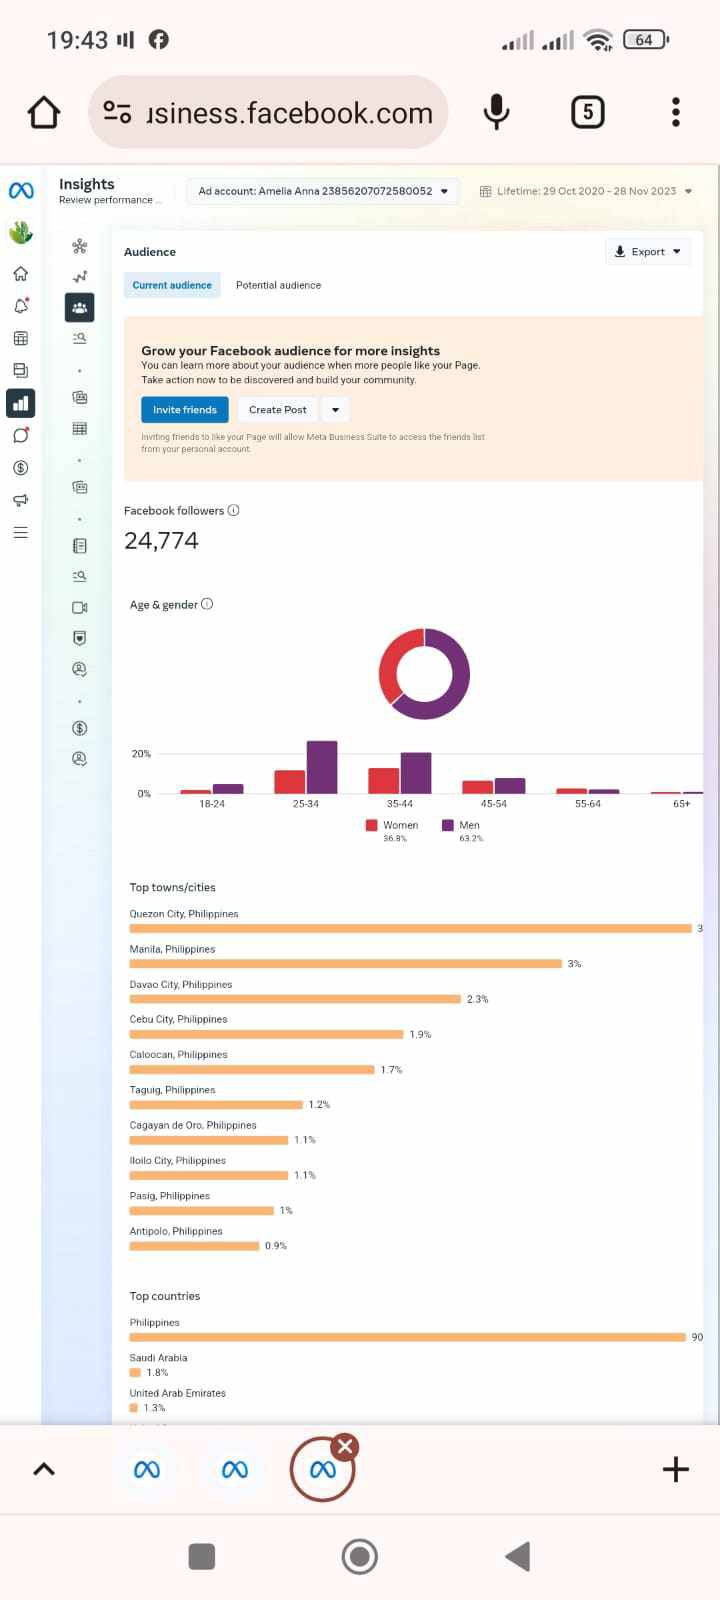Expand the tab group chevron at bottom
The height and width of the screenshot is (1600, 720).
[x=44, y=1469]
